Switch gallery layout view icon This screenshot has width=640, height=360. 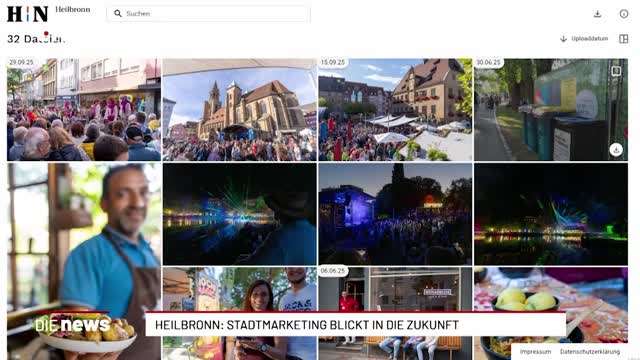[x=624, y=39]
